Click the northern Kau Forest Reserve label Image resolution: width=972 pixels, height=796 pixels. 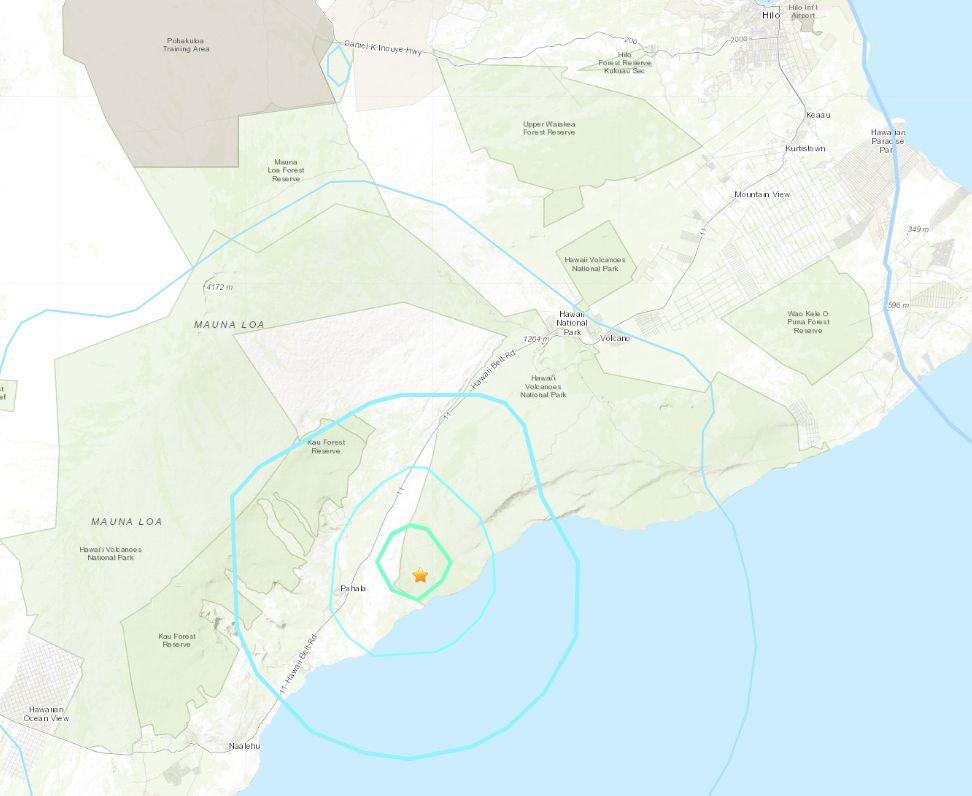click(x=326, y=446)
